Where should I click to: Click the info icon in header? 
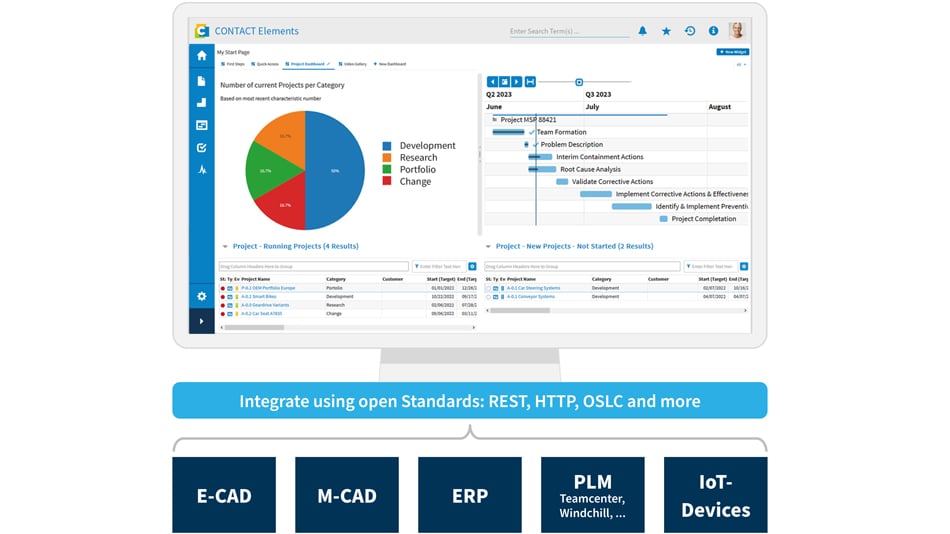click(x=713, y=31)
